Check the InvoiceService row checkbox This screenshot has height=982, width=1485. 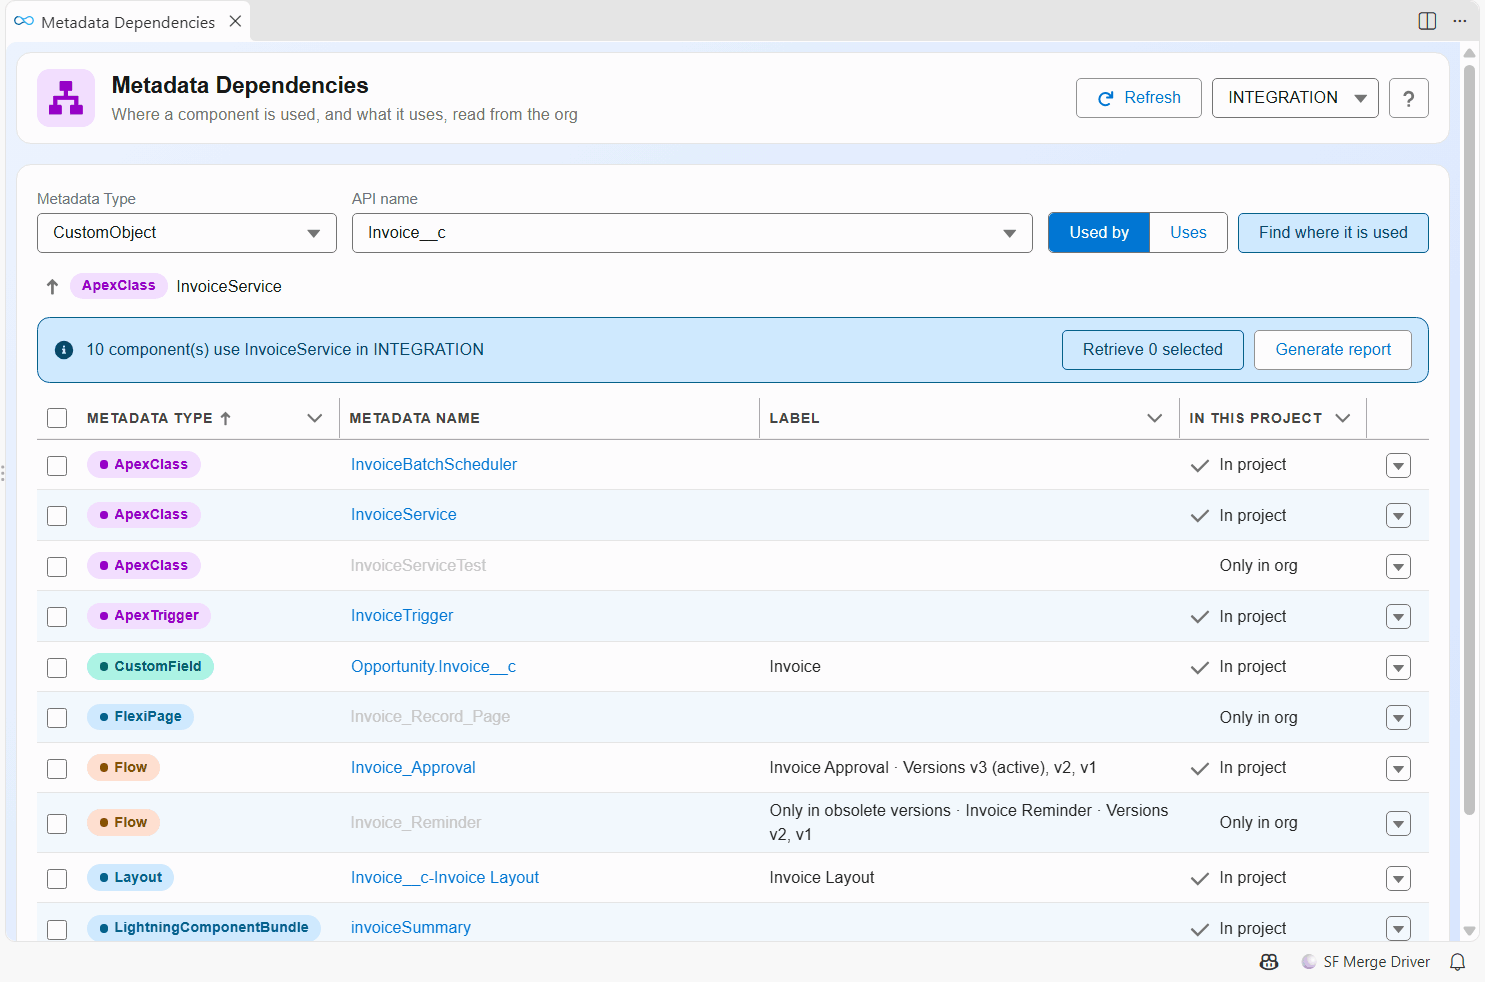tap(57, 516)
